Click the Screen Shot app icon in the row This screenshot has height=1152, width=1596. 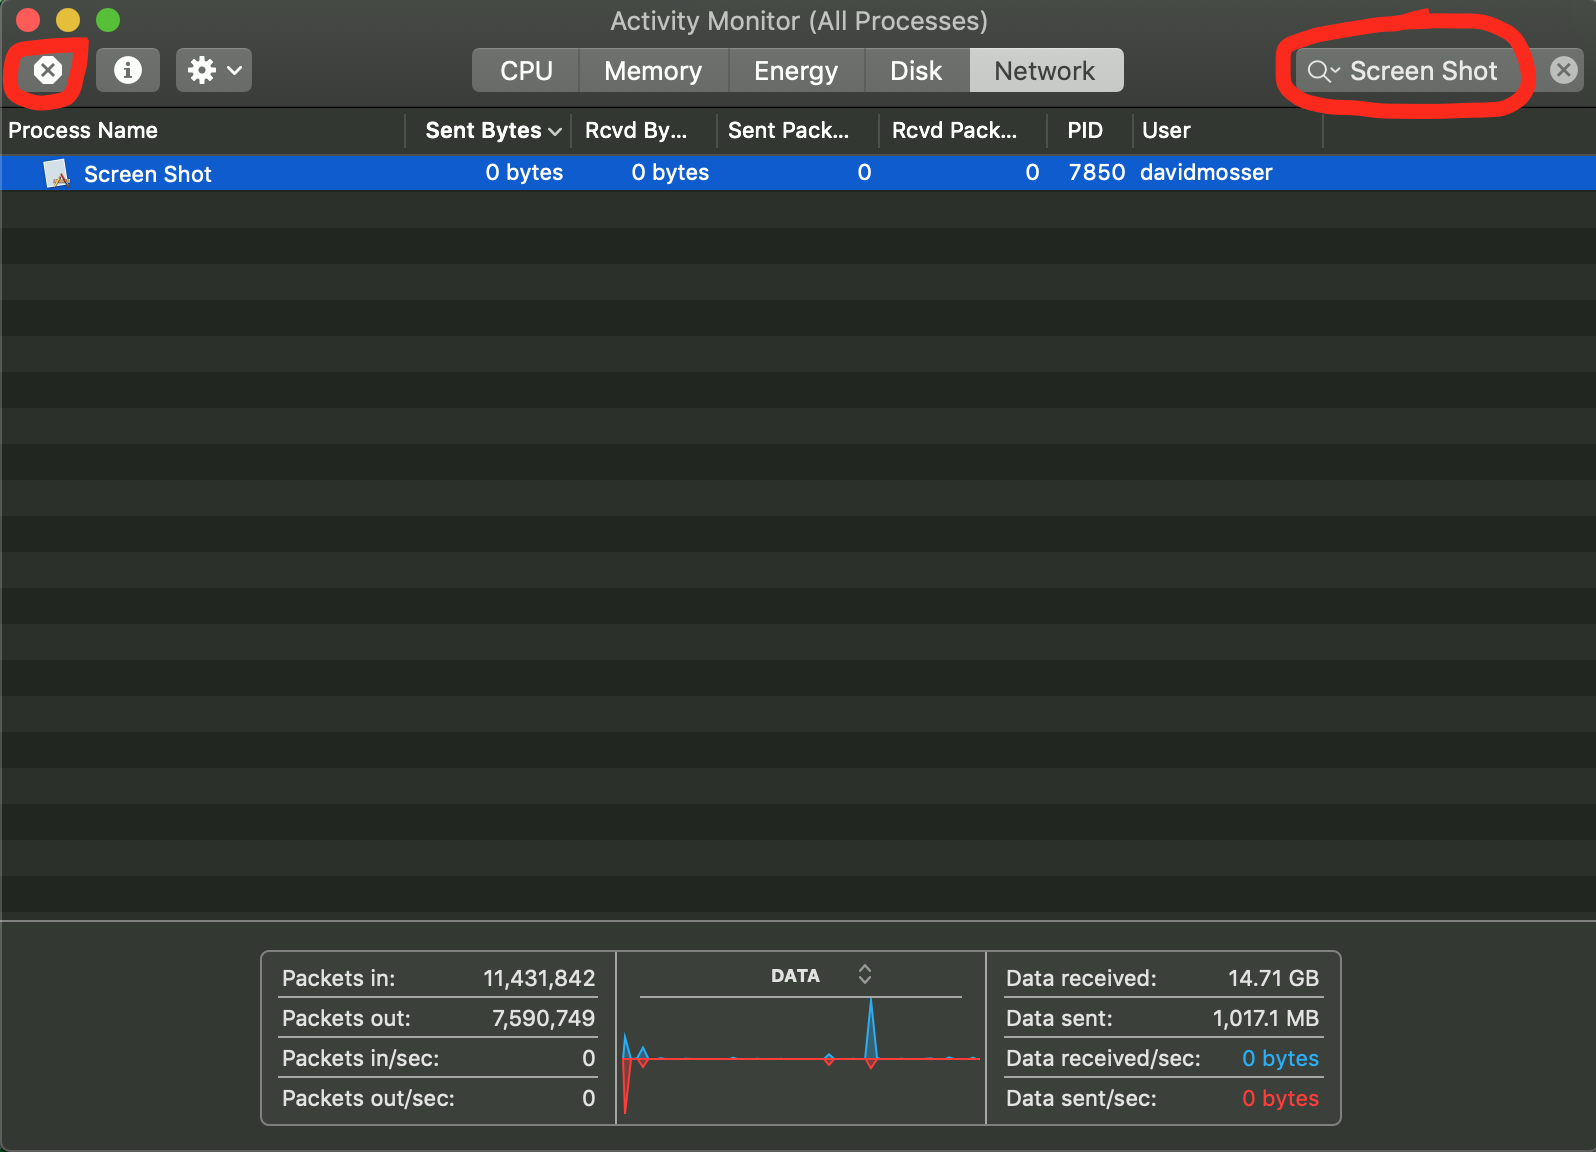57,173
